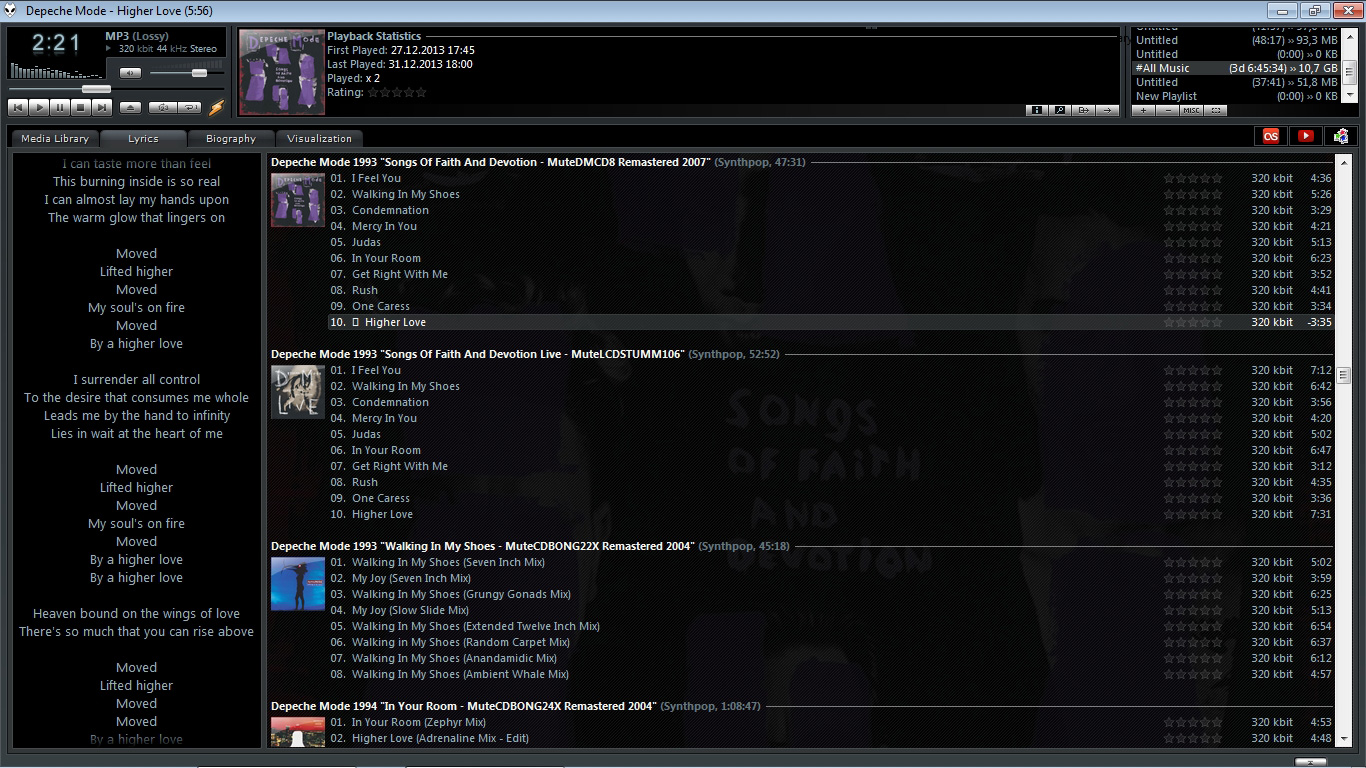Open the Biography tab

(231, 138)
